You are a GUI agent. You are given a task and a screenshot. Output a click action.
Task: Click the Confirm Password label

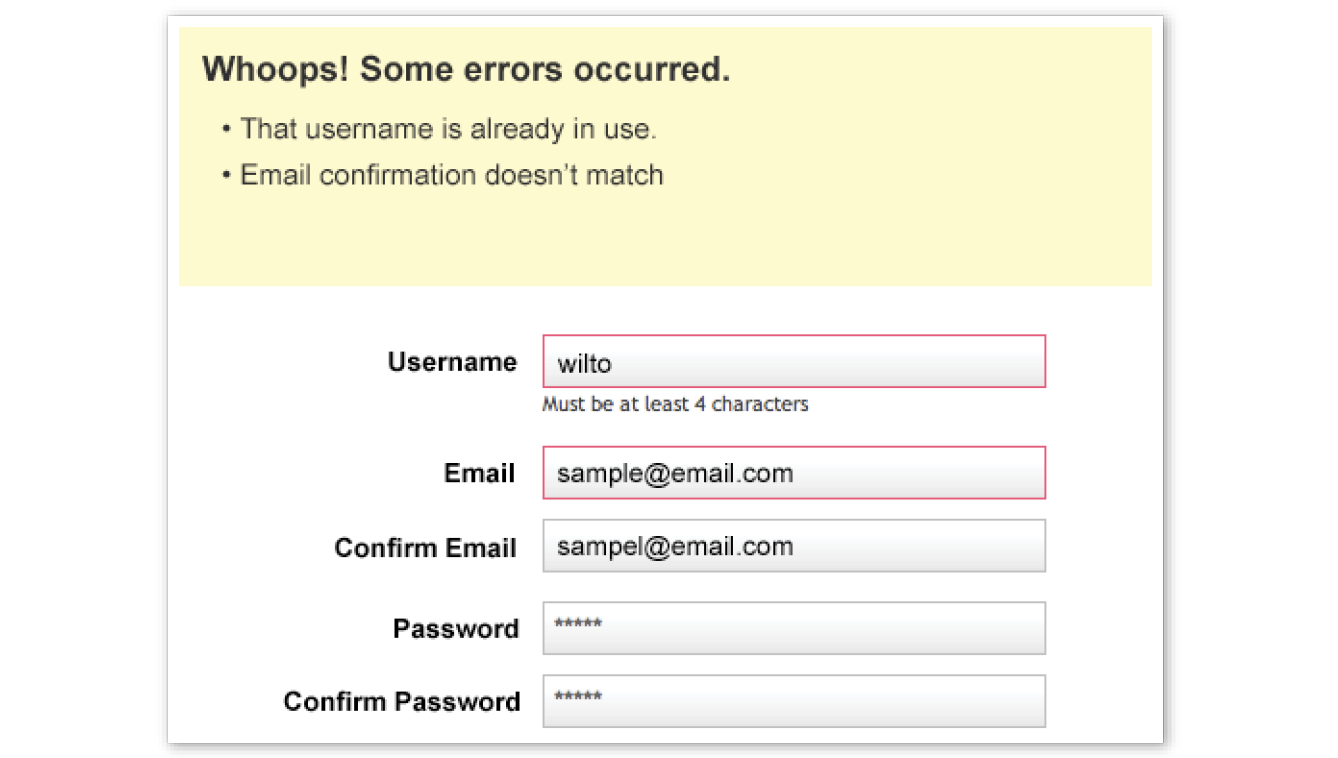click(402, 702)
